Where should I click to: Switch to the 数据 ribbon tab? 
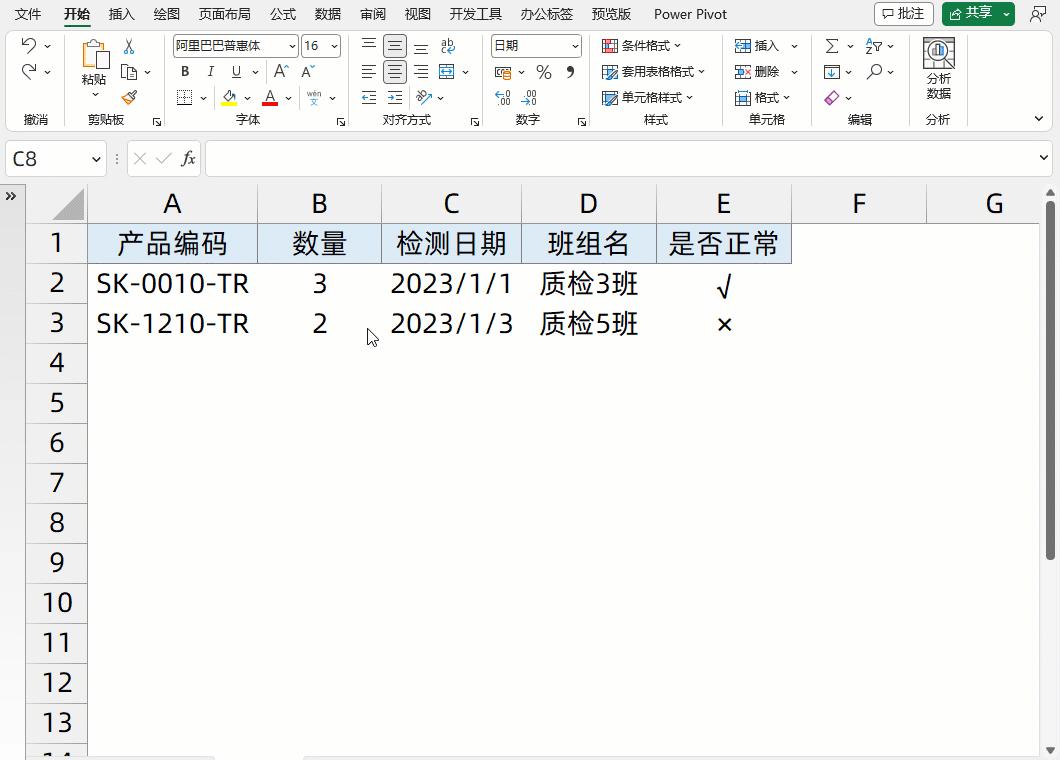click(326, 14)
